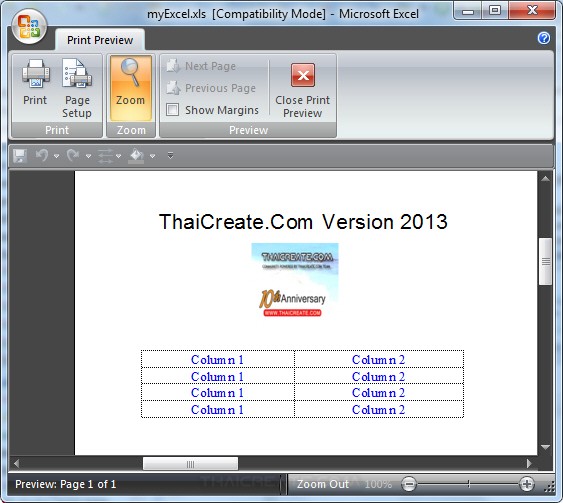Screen dimensions: 563x503
Task: Open Customize Quick Access Toolbar menu
Action: [x=171, y=155]
